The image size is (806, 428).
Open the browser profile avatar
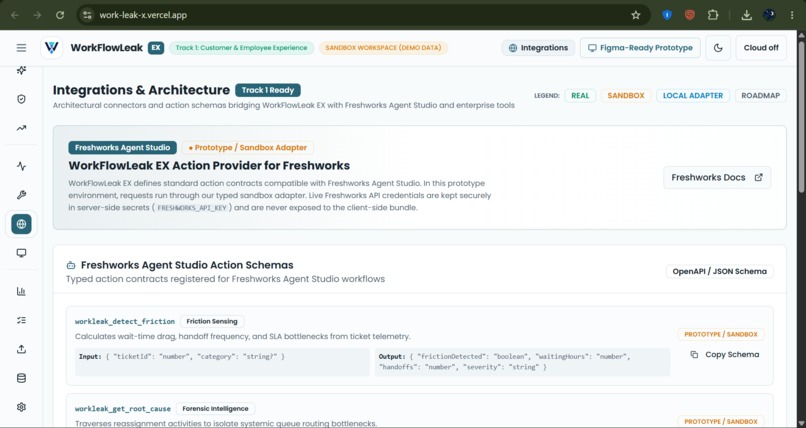(x=769, y=15)
